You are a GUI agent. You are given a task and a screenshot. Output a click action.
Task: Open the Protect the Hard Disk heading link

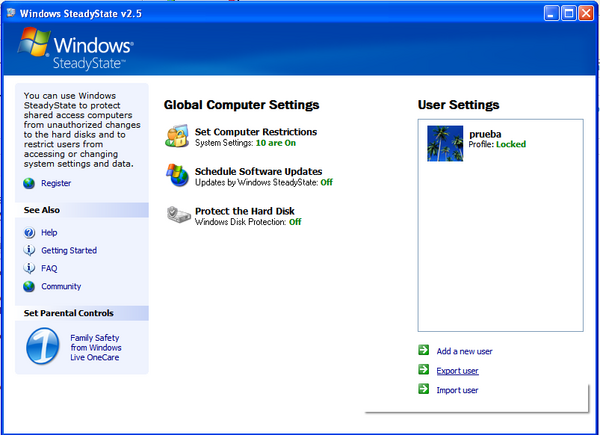245,211
